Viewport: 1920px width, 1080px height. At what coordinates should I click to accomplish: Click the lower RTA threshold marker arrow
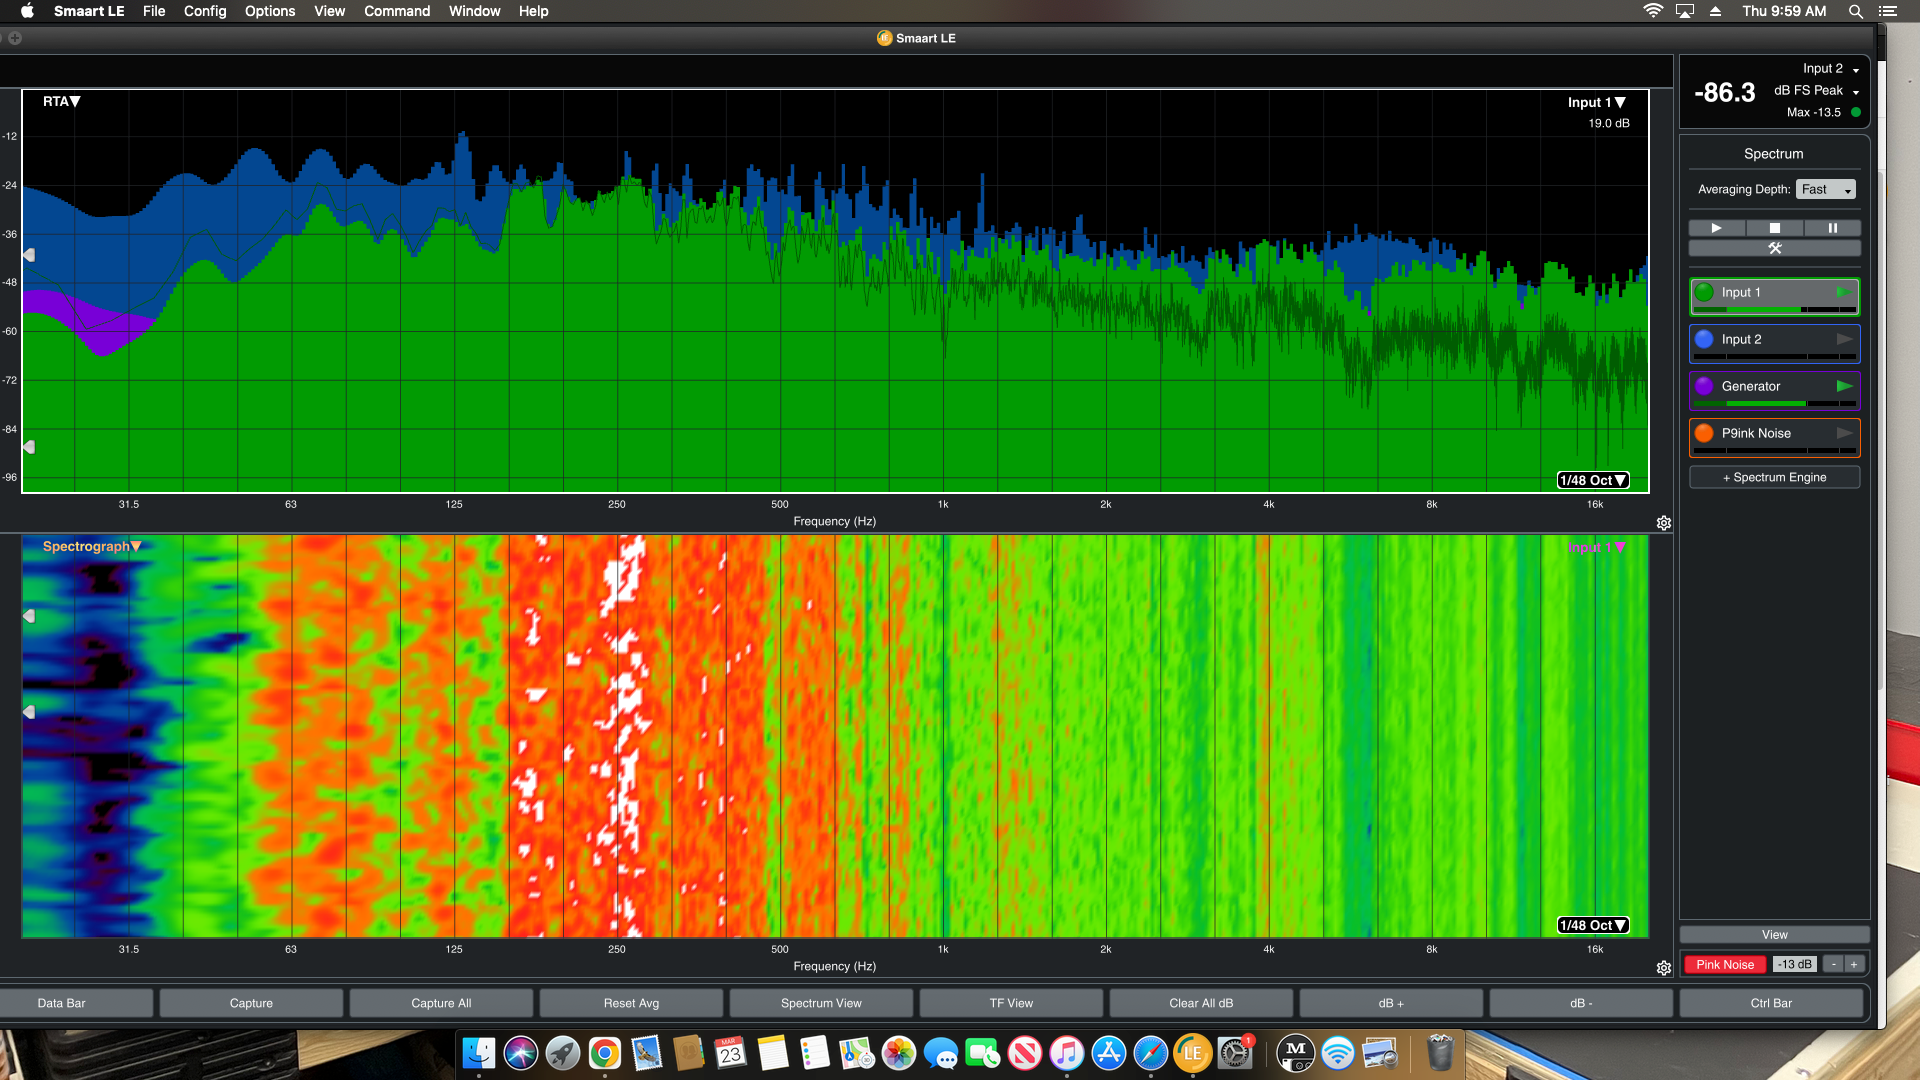(29, 447)
